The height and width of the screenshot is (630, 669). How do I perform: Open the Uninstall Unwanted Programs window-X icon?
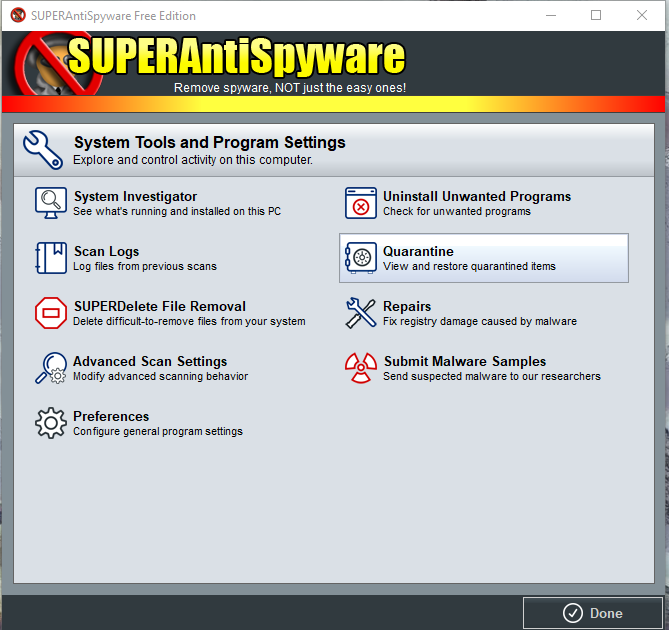coord(361,203)
